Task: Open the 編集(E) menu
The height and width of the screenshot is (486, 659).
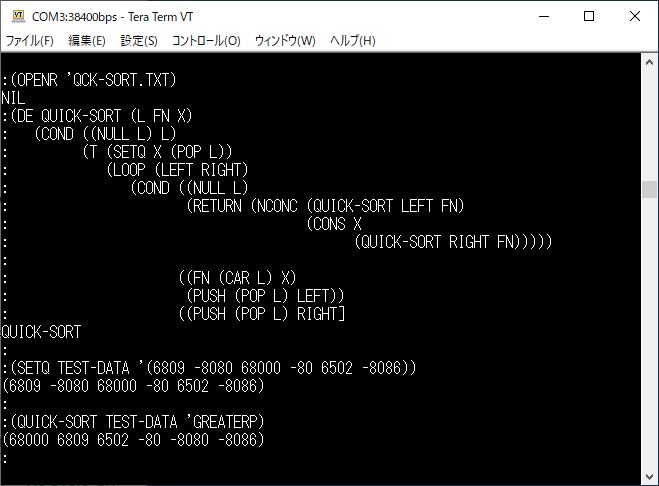Action: click(x=87, y=41)
